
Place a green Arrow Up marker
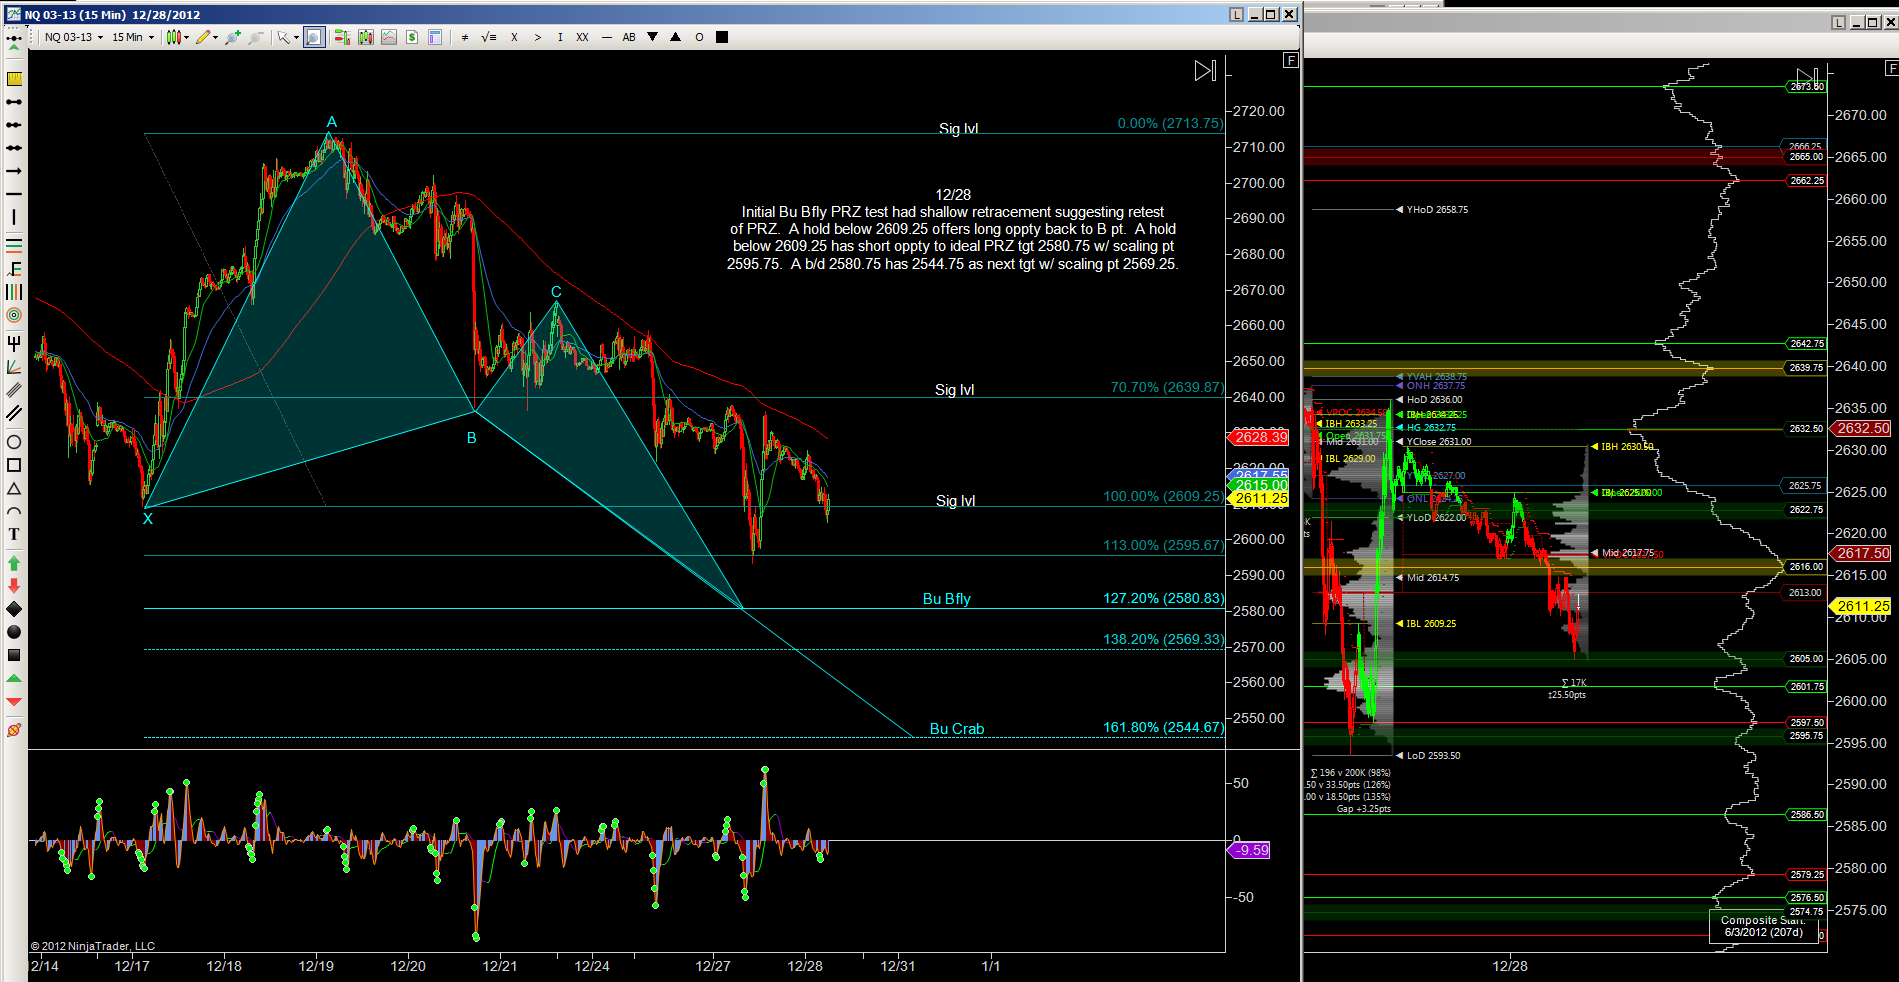[x=14, y=563]
